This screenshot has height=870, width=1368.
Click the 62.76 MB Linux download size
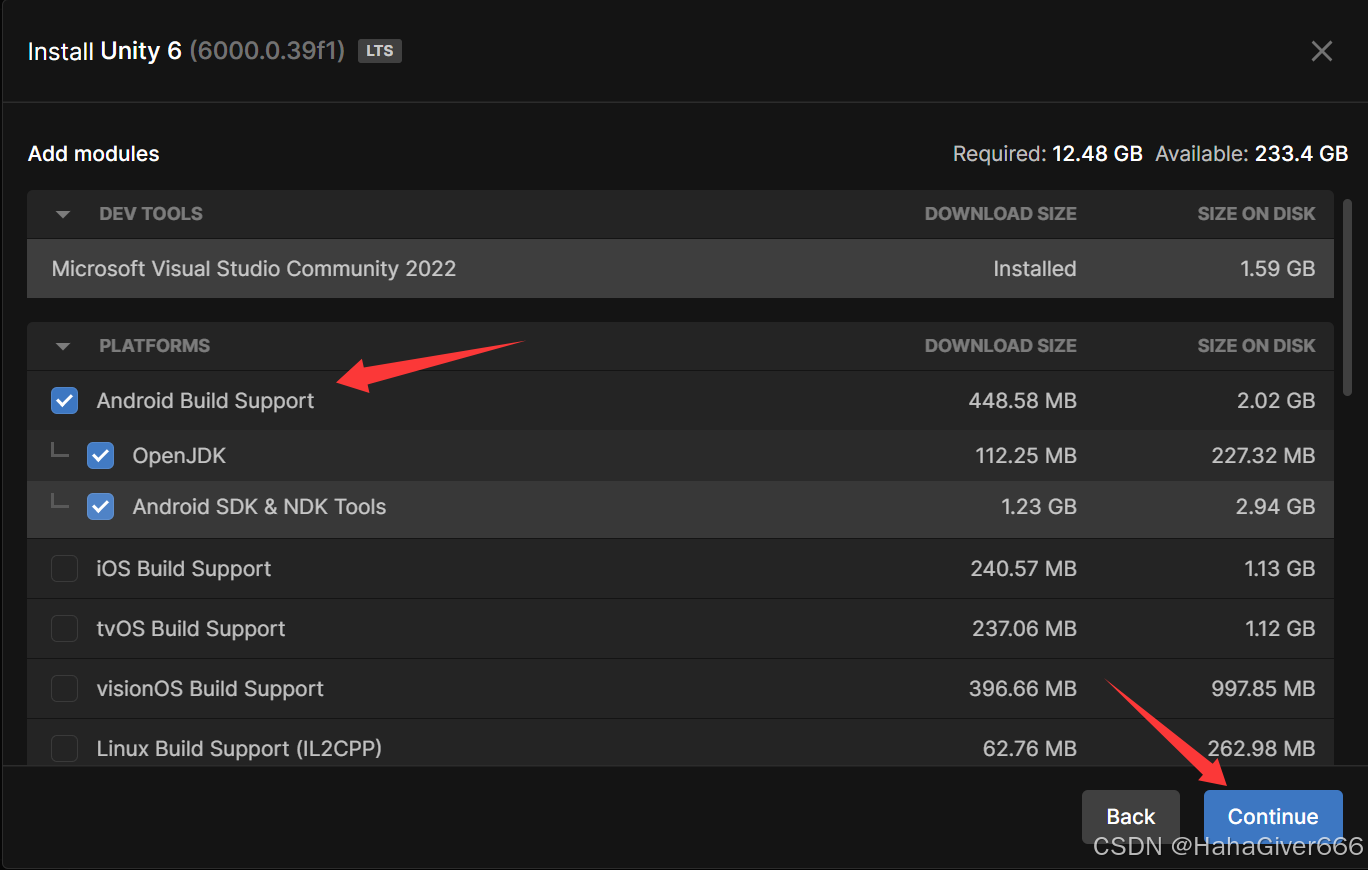(1030, 749)
